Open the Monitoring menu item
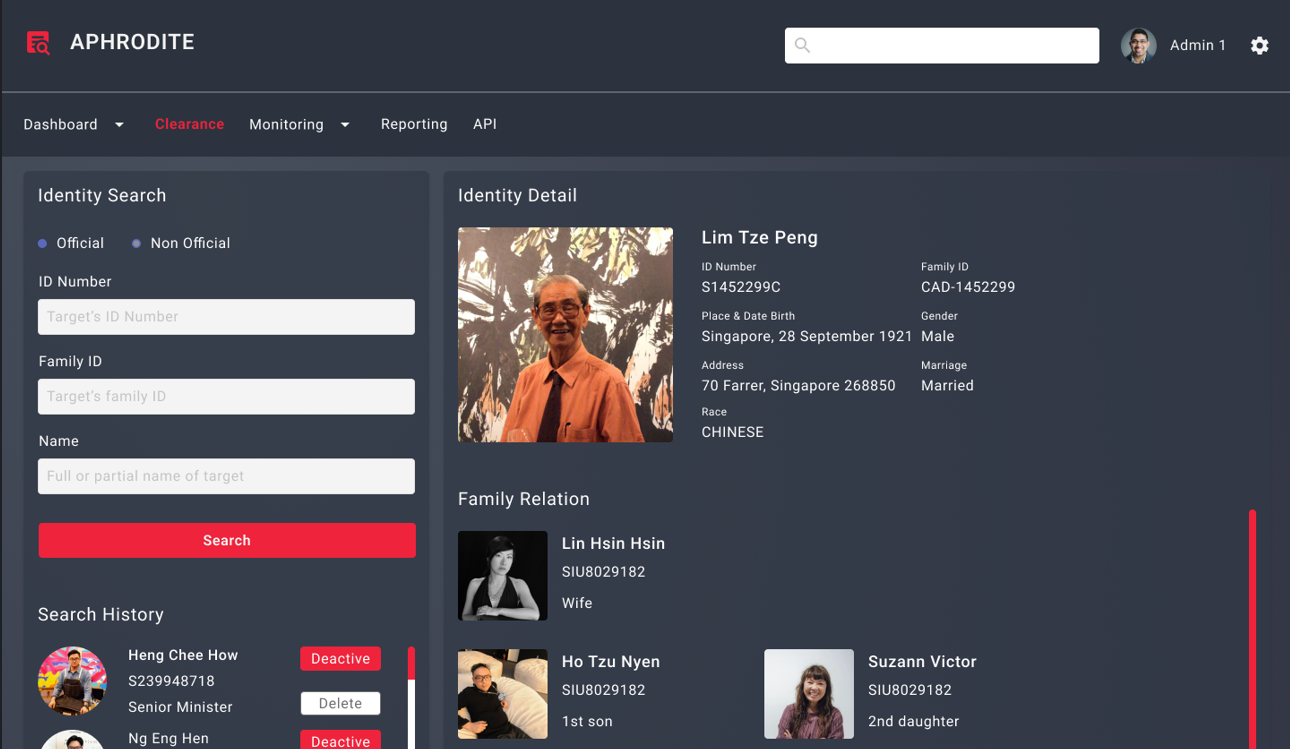This screenshot has height=749, width=1290. coord(286,125)
